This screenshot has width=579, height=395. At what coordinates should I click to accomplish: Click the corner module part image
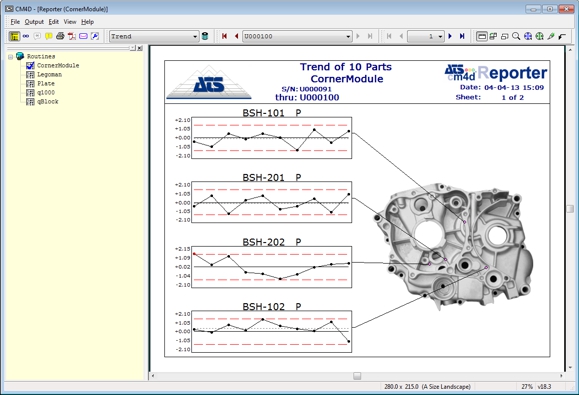453,247
